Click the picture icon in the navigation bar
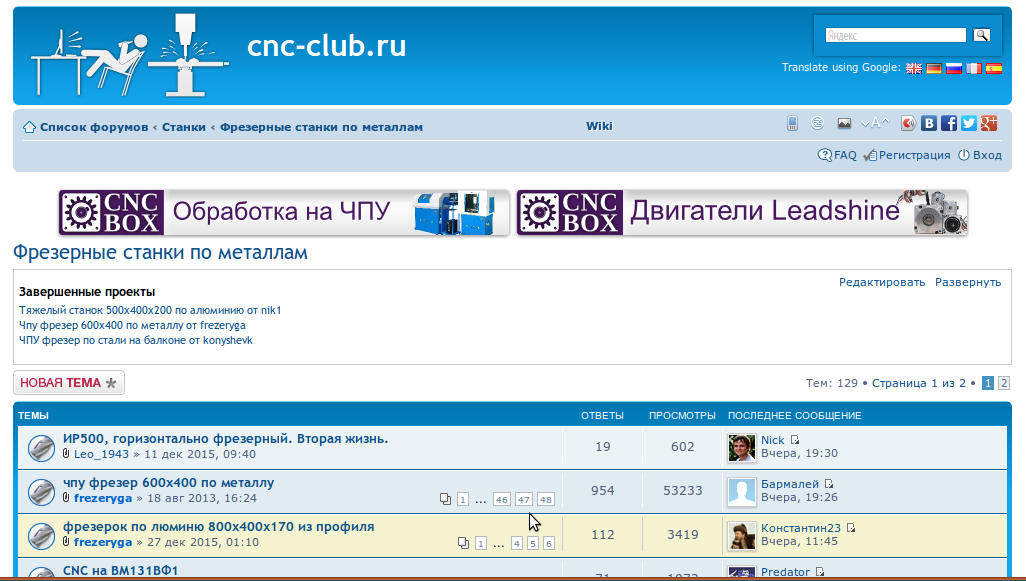Image resolution: width=1026 pixels, height=581 pixels. coord(844,123)
